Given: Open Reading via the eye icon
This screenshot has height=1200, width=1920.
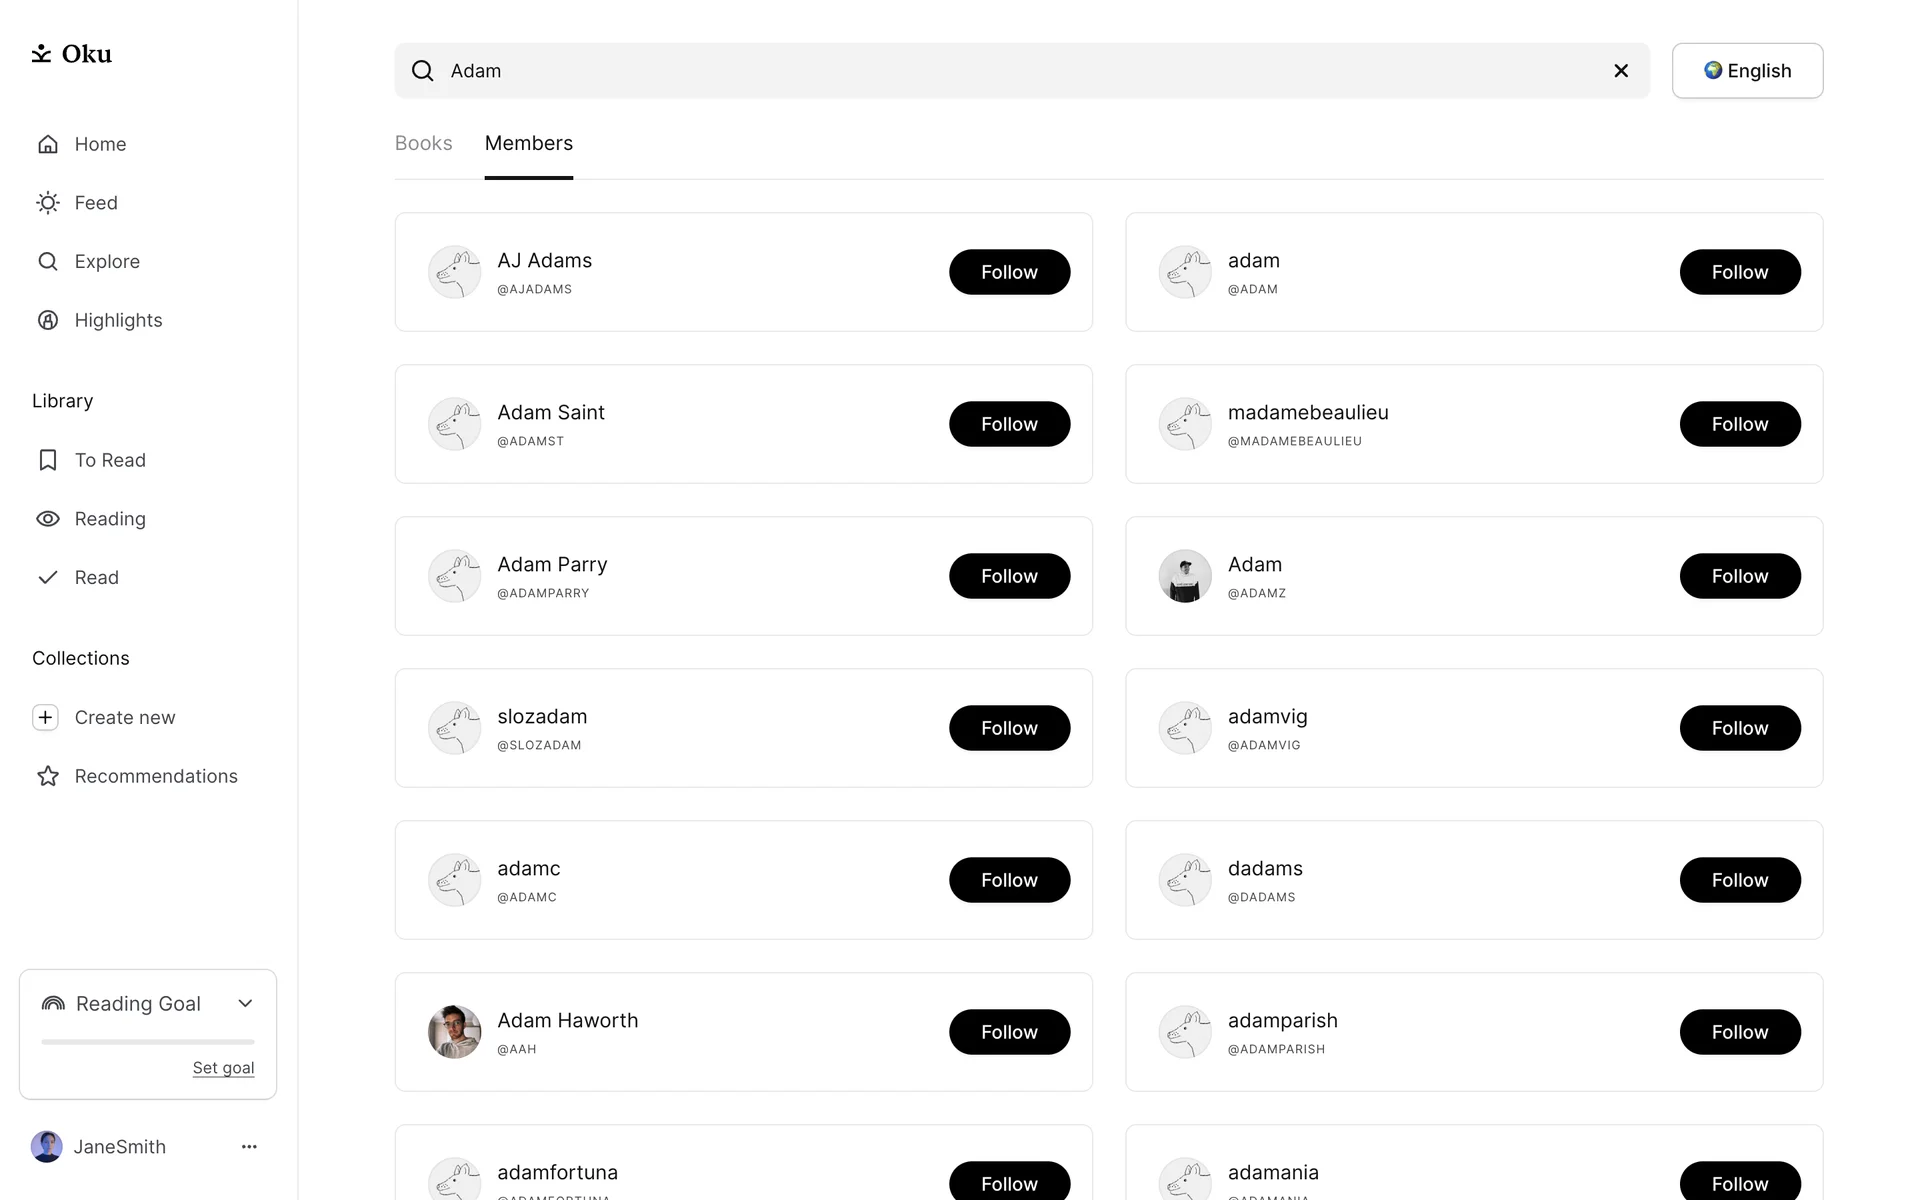Looking at the screenshot, I should tap(47, 519).
